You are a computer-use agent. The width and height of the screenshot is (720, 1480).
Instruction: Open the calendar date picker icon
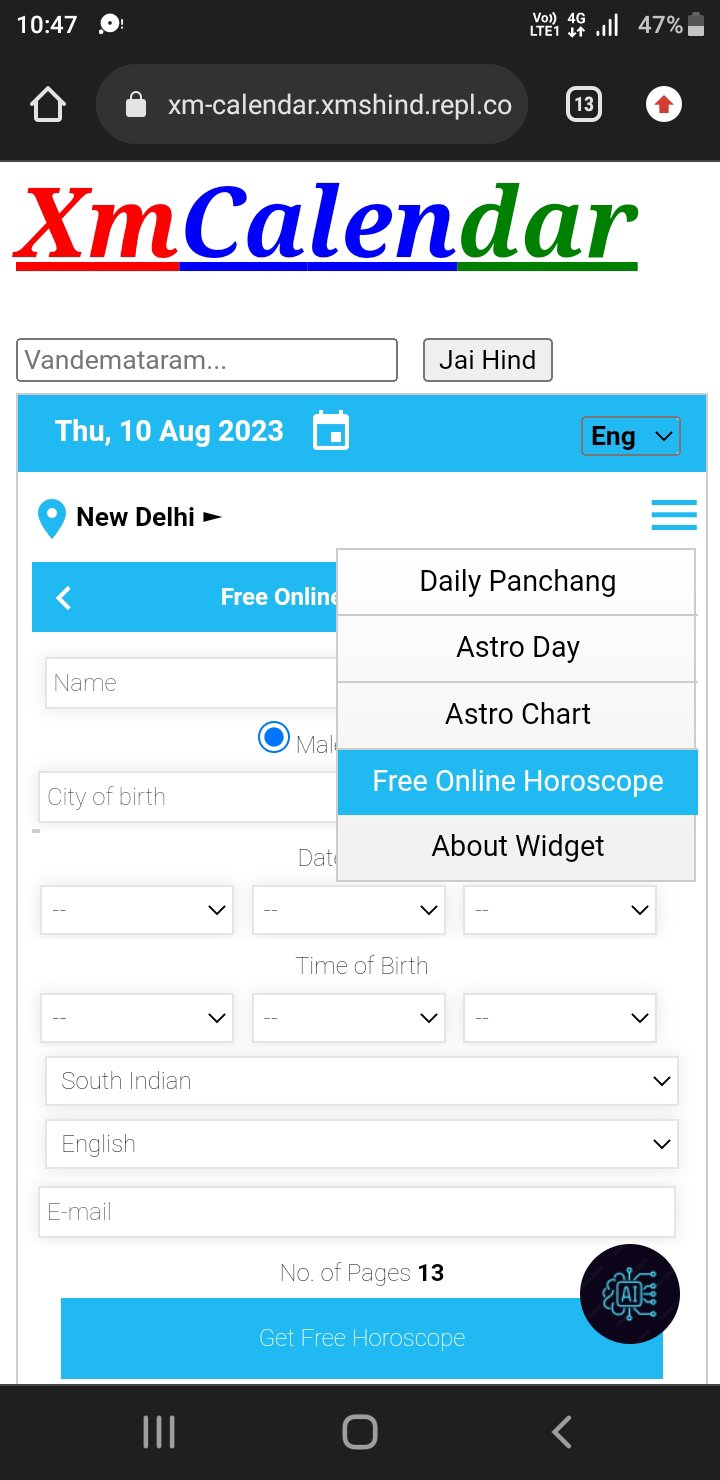point(331,431)
